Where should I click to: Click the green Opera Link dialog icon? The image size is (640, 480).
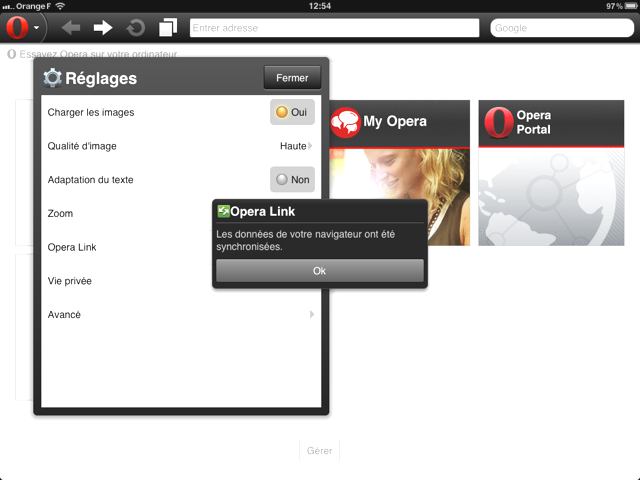point(223,211)
